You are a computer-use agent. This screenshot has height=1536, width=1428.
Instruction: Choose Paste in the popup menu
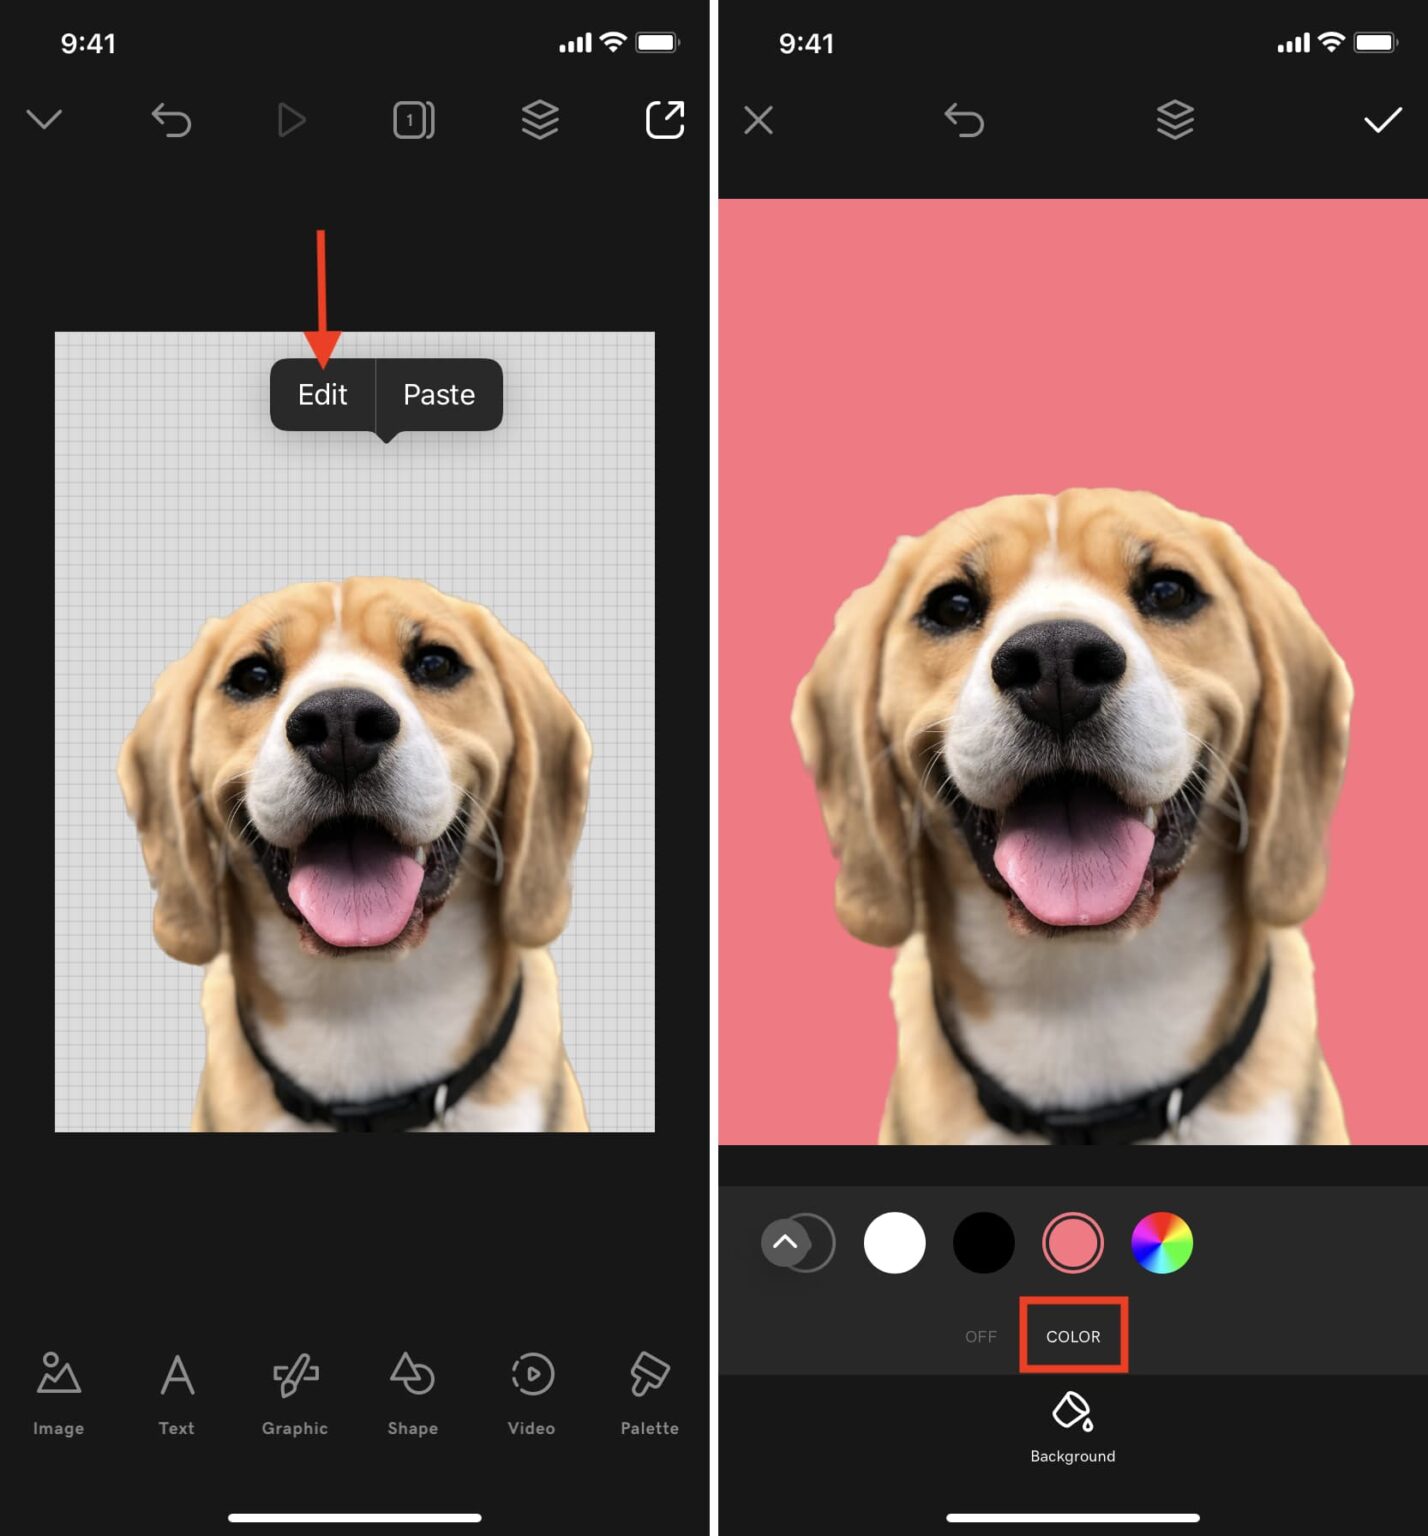tap(439, 395)
